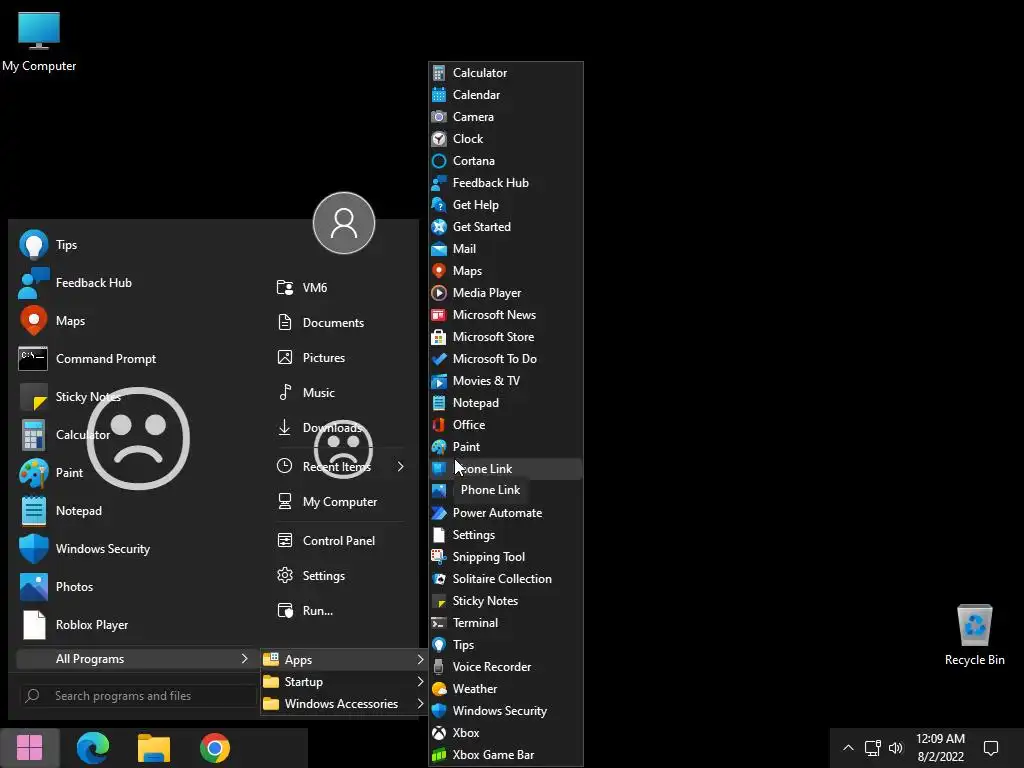
Task: Open File Explorer from taskbar
Action: point(153,748)
